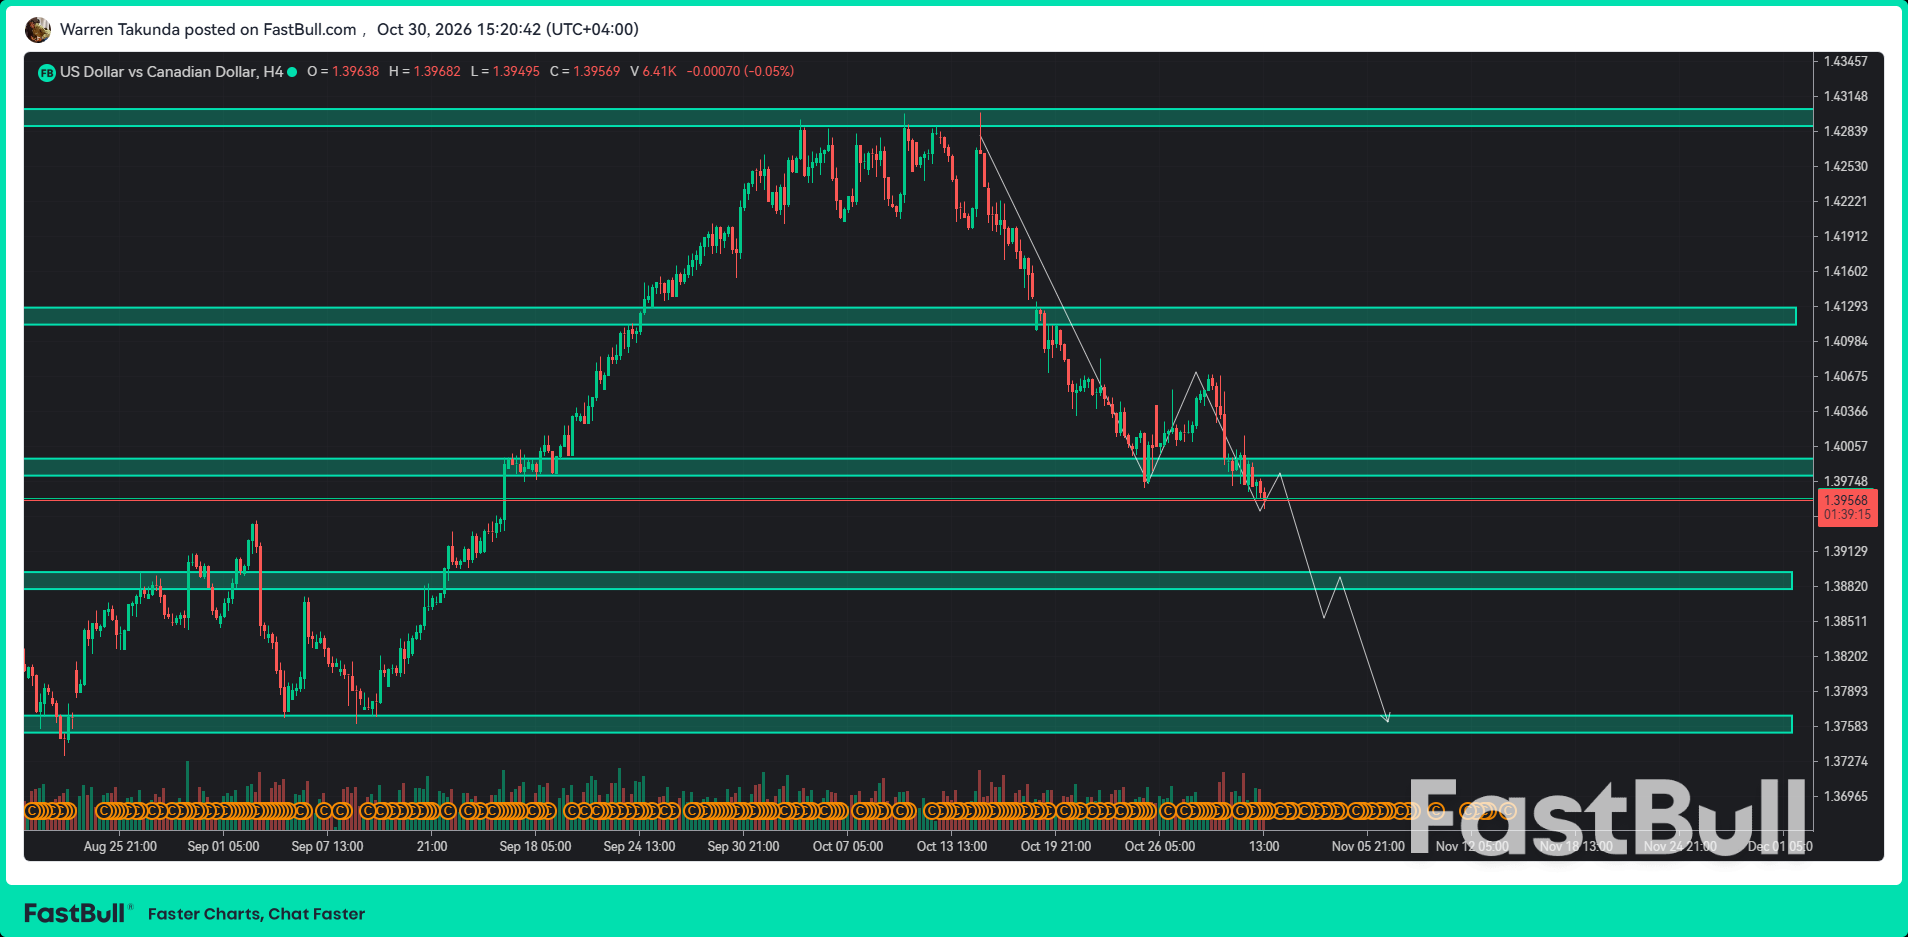Screen dimensions: 1908x937
Task: Click price axis label 1.38820
Action: click(x=1845, y=586)
